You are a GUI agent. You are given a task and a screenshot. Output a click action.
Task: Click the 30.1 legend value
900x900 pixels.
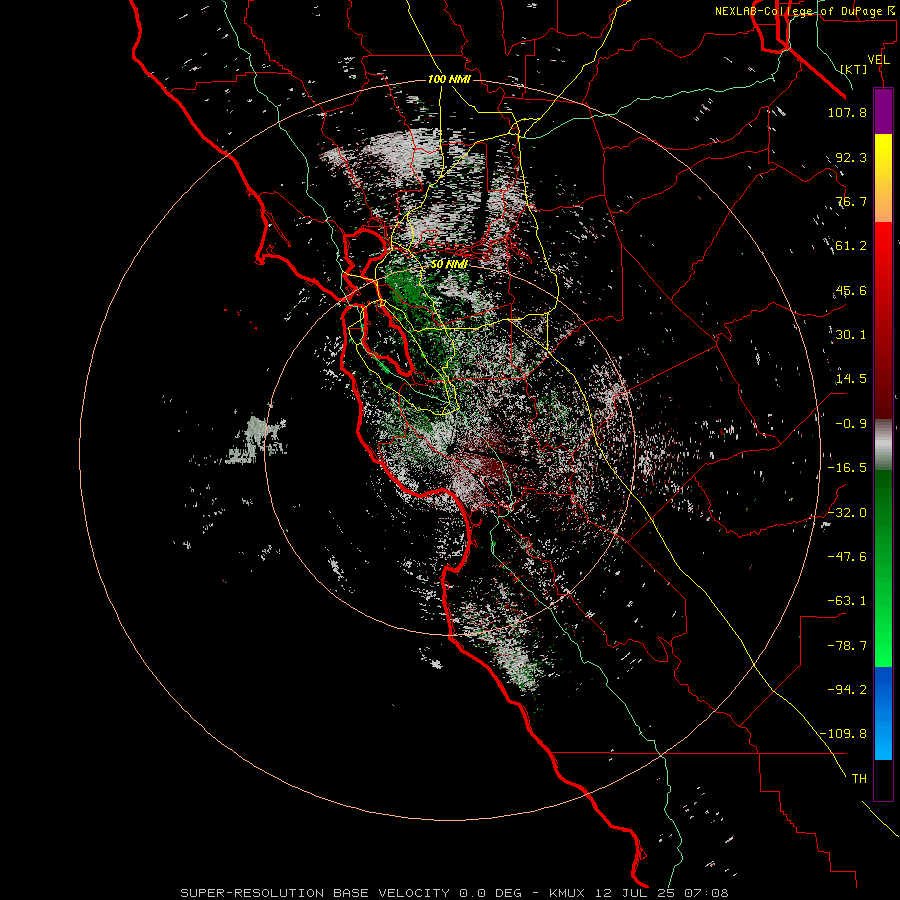click(x=851, y=335)
